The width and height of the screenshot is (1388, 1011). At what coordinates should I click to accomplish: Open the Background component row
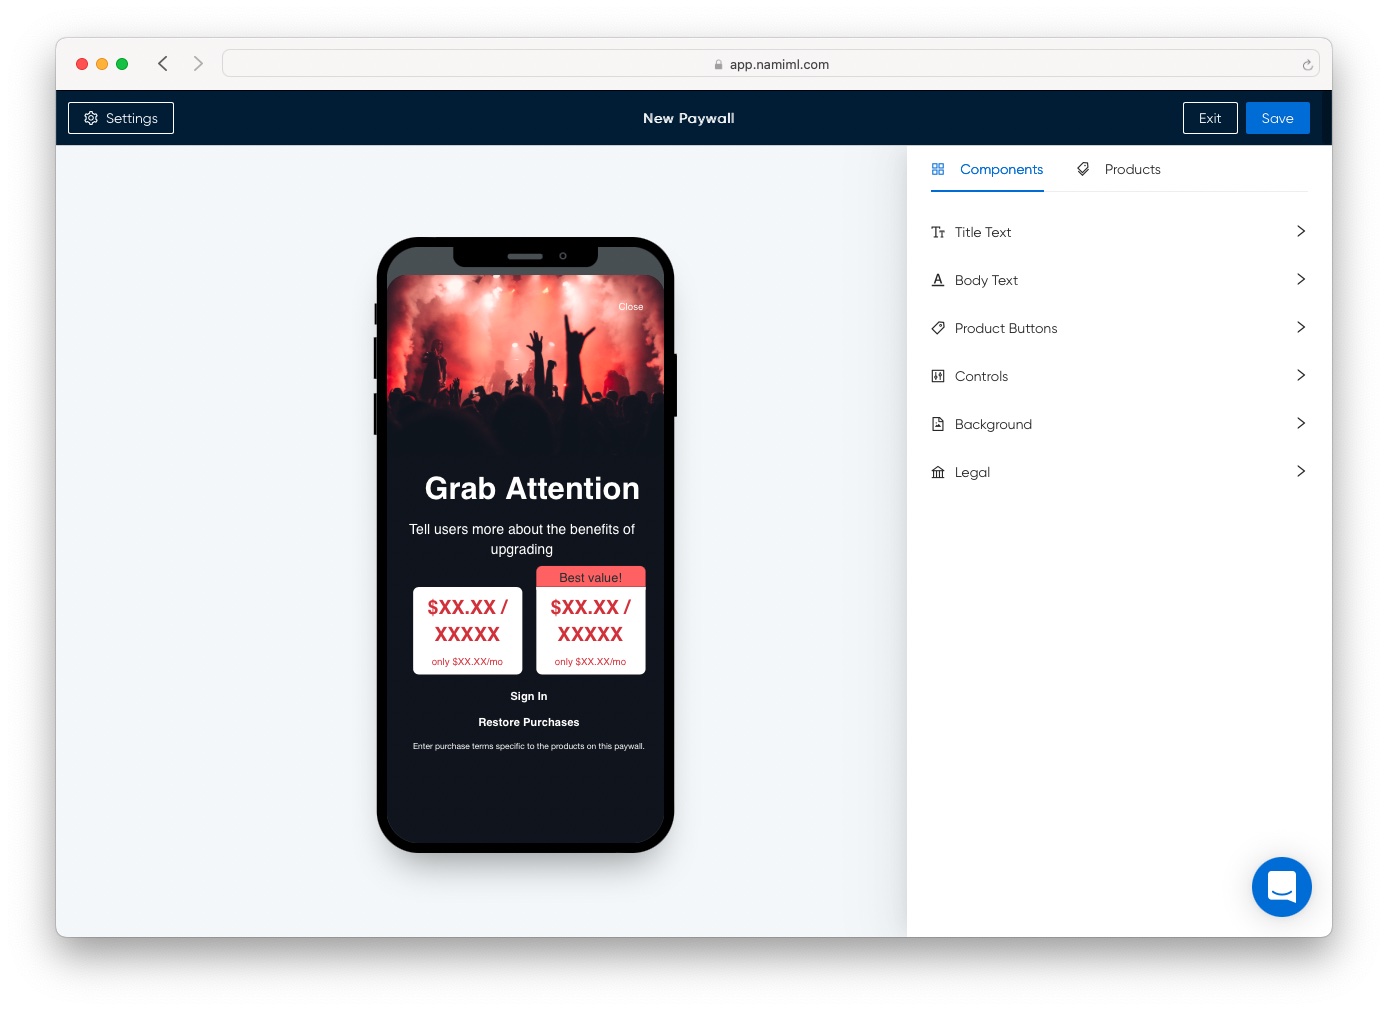pyautogui.click(x=1119, y=424)
